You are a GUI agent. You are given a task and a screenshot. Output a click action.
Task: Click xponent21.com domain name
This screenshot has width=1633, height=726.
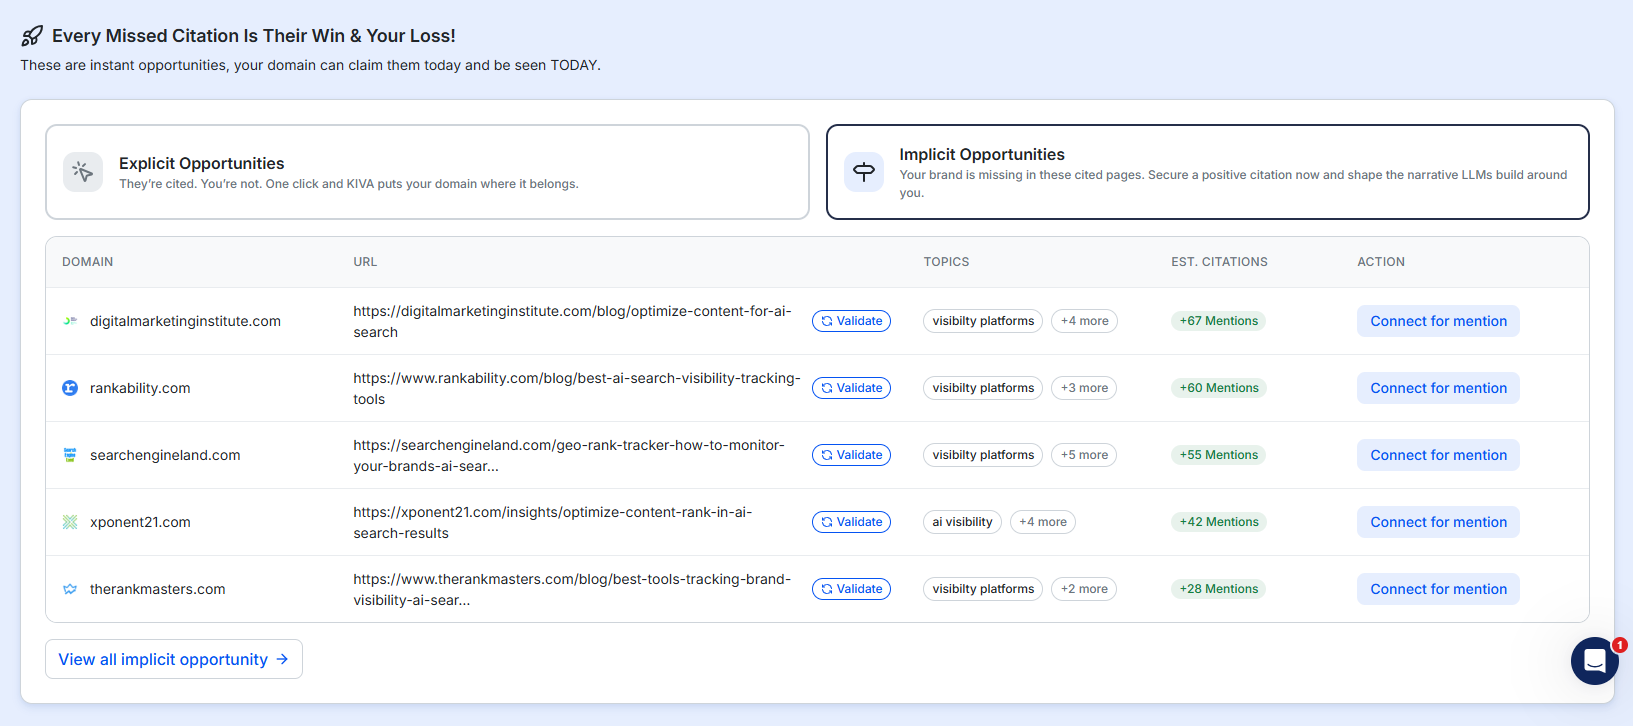pyautogui.click(x=140, y=522)
